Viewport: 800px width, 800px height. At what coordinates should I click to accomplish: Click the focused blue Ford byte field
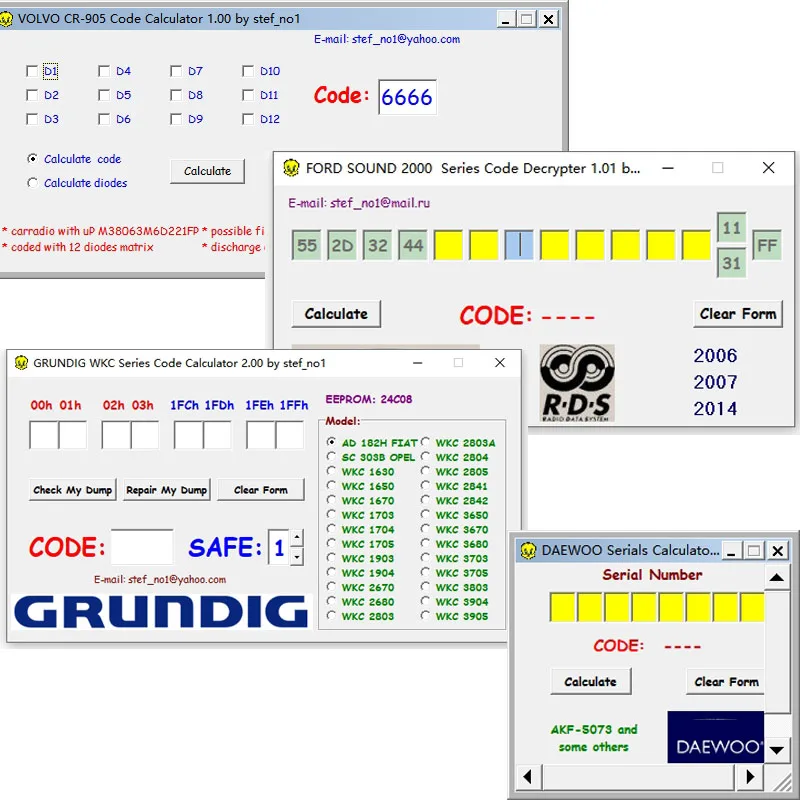(x=519, y=245)
